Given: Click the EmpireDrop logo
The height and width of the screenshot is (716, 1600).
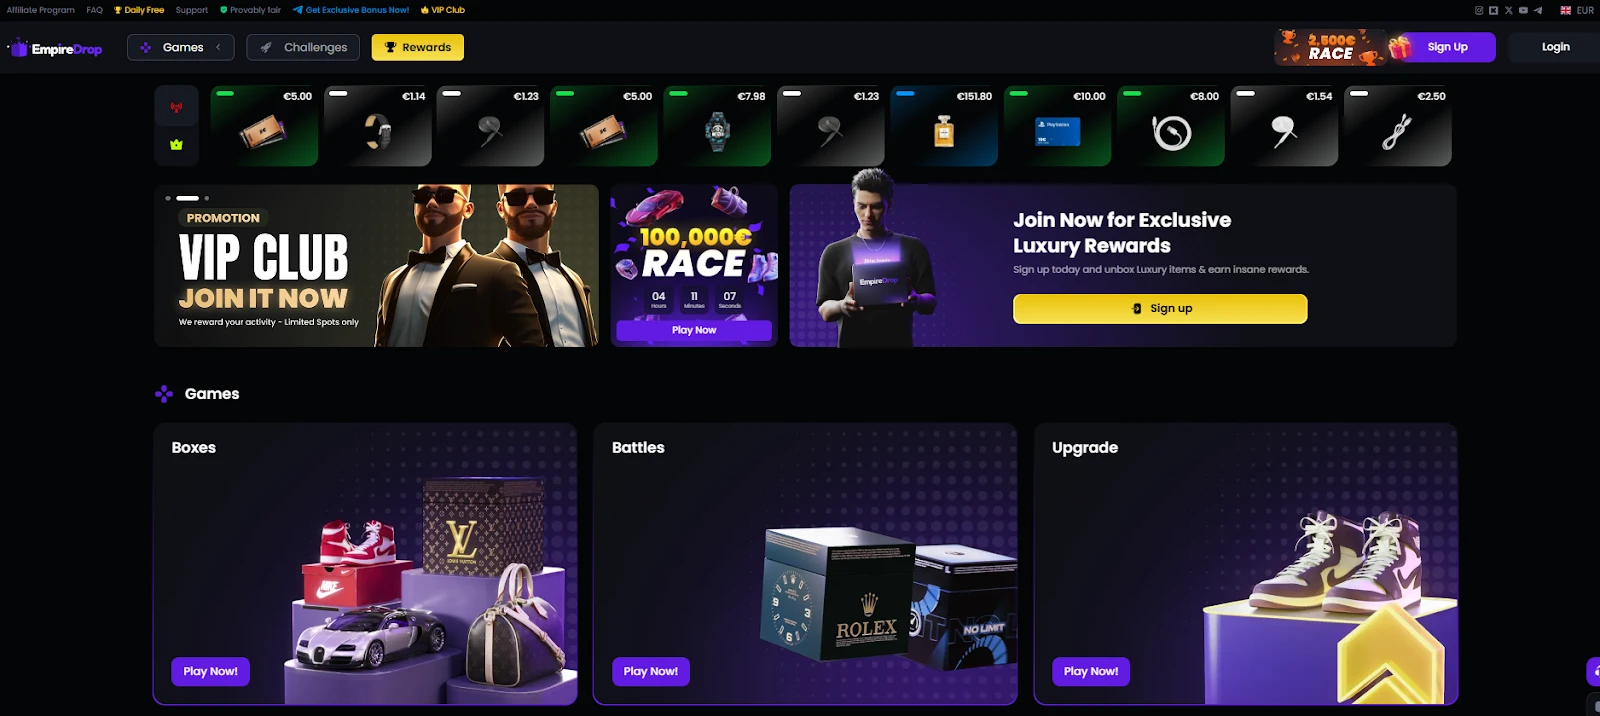Looking at the screenshot, I should (x=55, y=48).
